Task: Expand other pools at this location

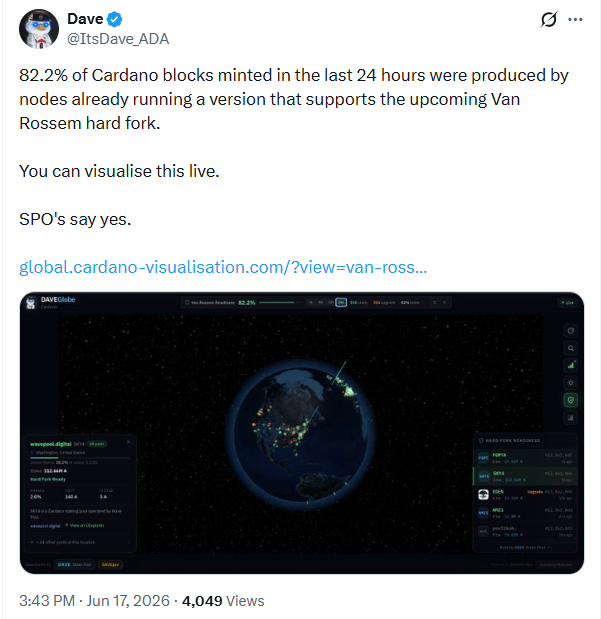Action: click(x=80, y=542)
